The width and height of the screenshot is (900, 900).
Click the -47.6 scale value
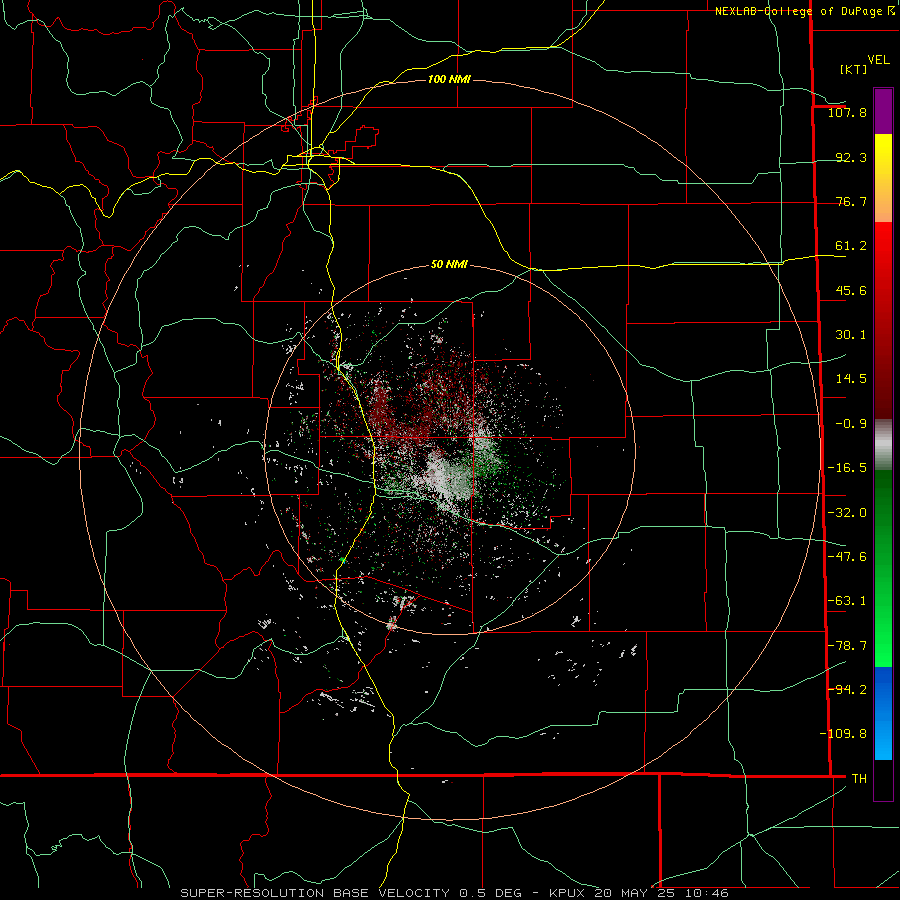click(x=847, y=557)
